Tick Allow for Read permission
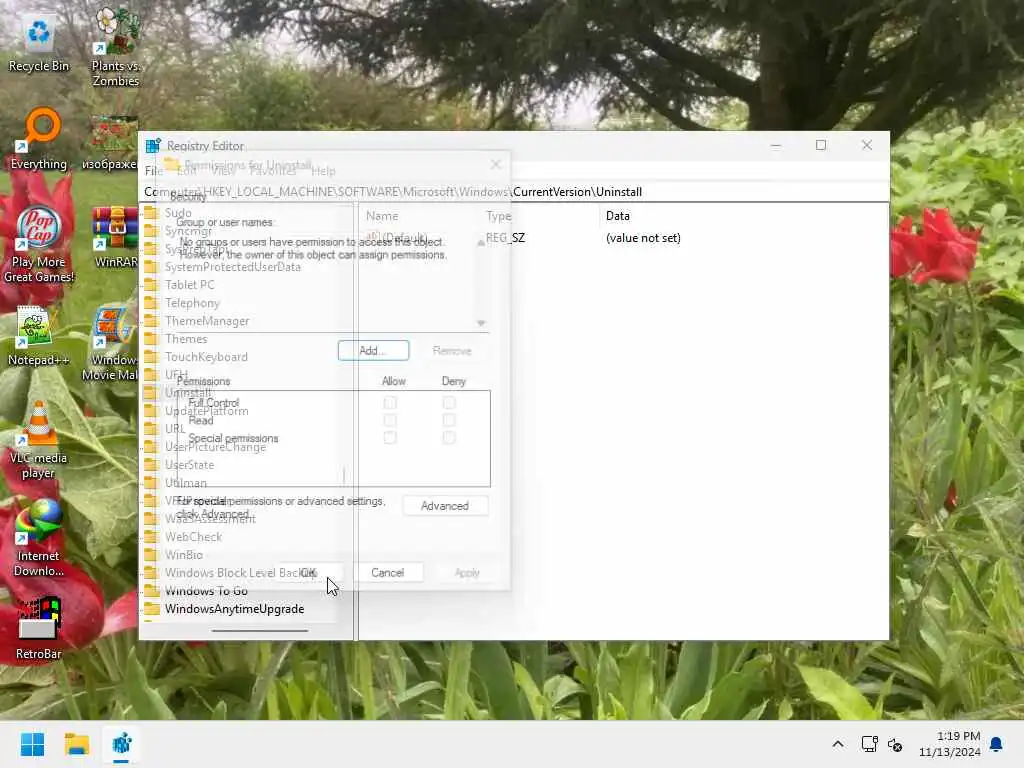This screenshot has width=1024, height=768. point(390,420)
